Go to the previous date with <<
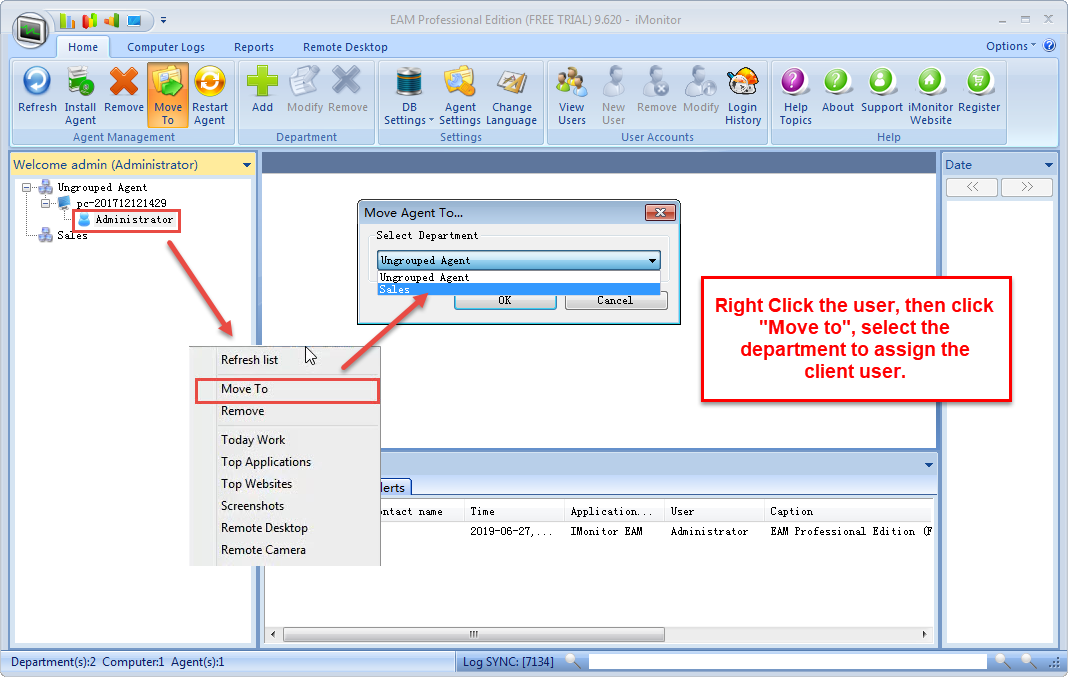Image resolution: width=1068 pixels, height=677 pixels. click(972, 187)
